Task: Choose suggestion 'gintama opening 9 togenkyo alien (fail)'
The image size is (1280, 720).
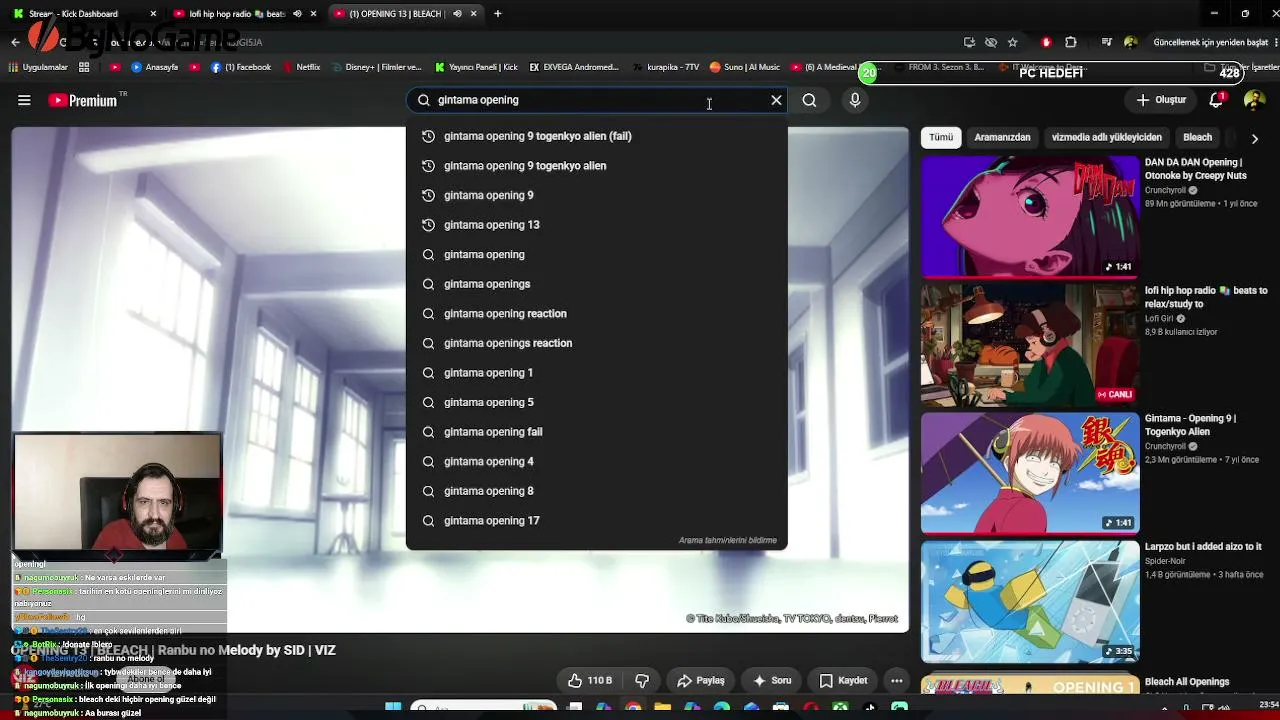Action: pyautogui.click(x=597, y=136)
